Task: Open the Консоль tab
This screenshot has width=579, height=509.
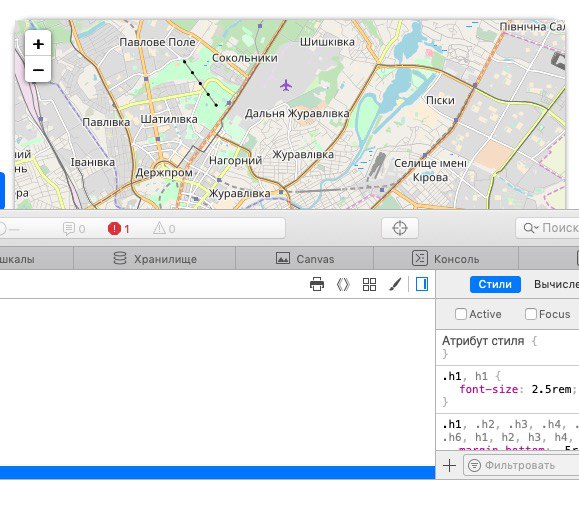Action: click(x=446, y=259)
